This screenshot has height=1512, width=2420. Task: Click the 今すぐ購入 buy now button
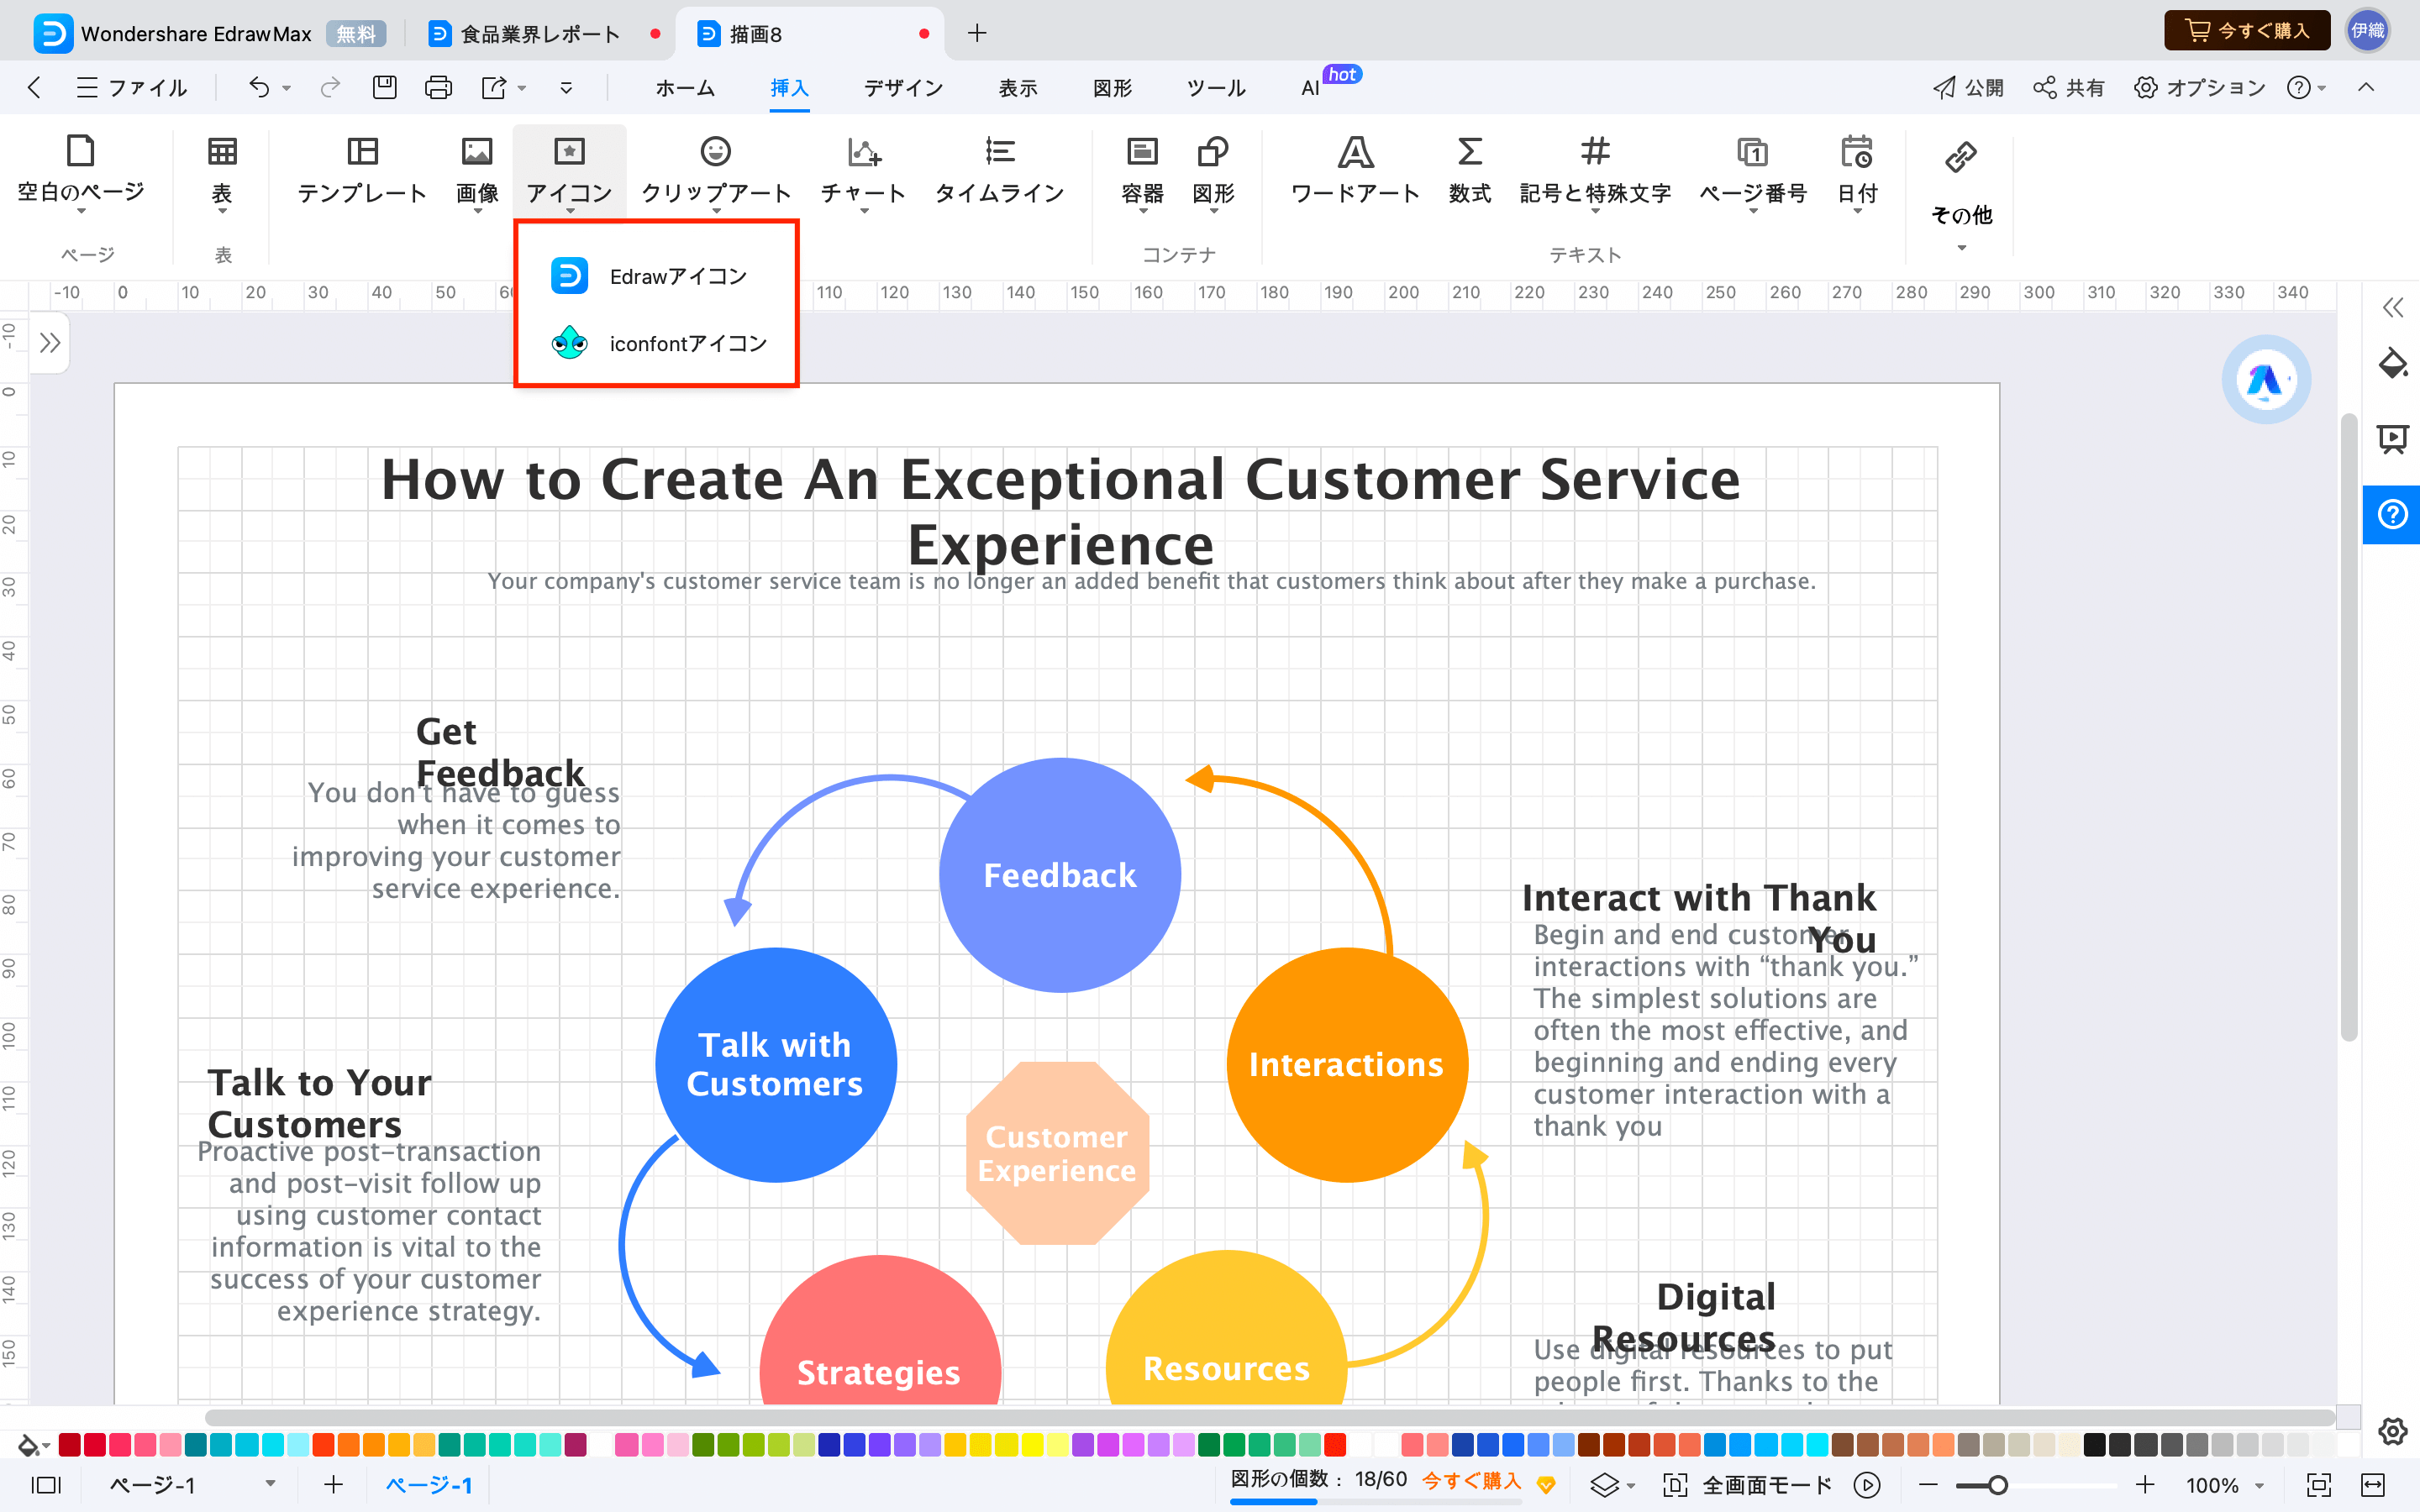tap(2246, 31)
